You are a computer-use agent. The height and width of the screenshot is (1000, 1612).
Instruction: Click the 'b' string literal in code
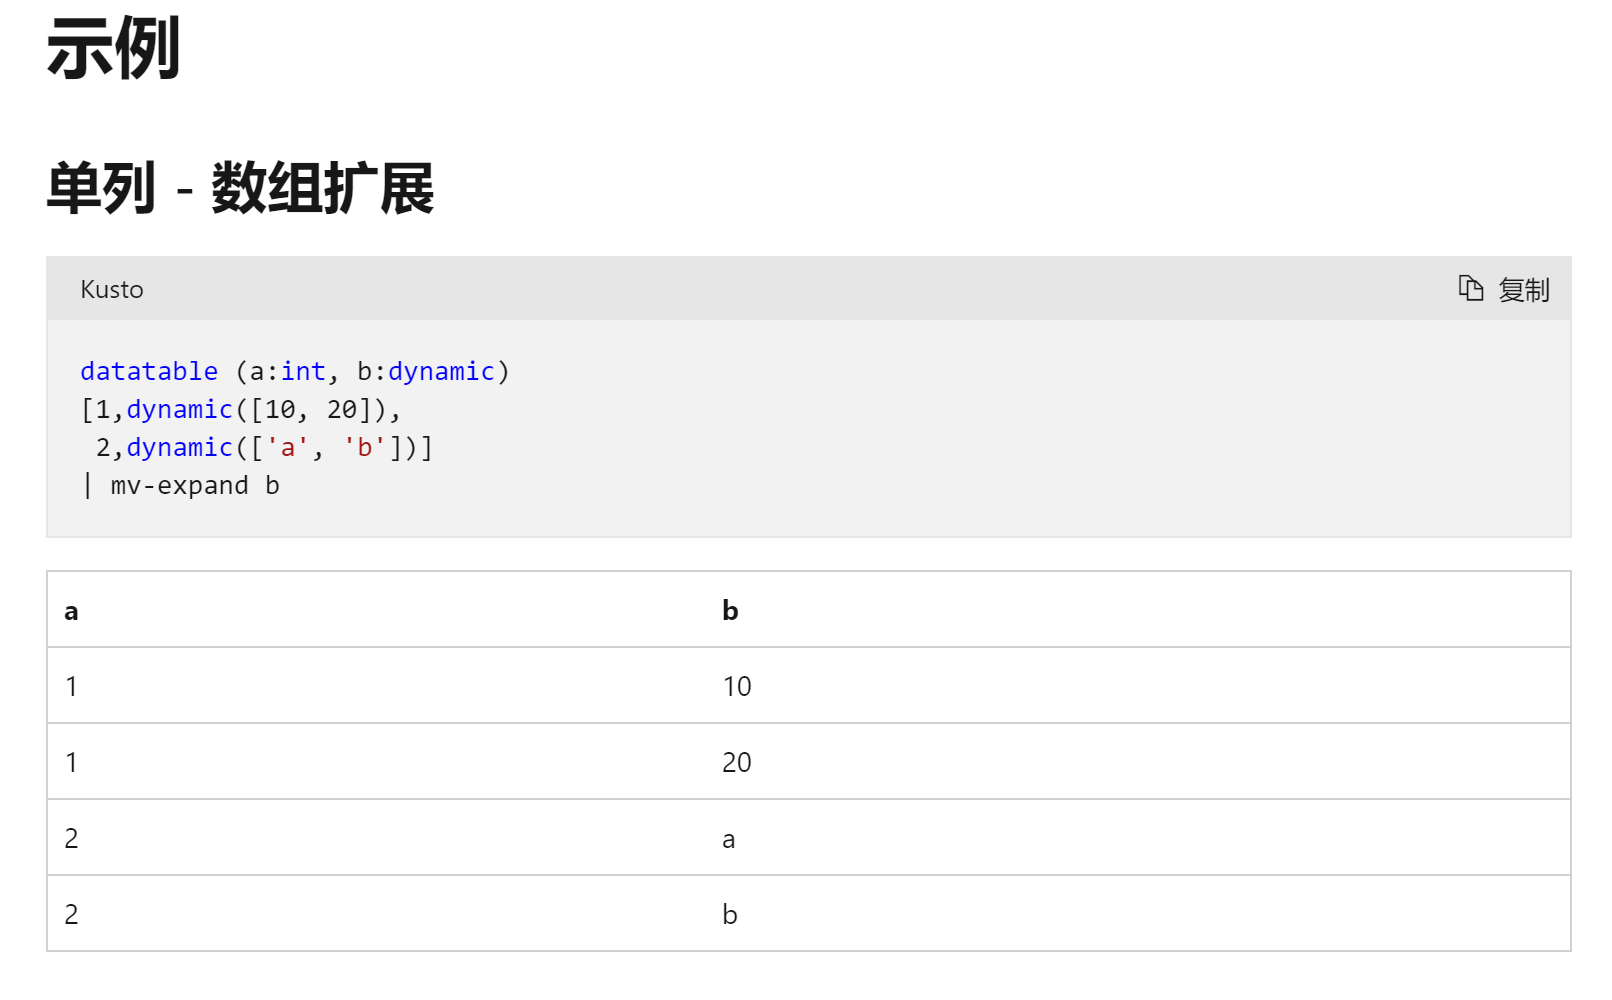[364, 448]
